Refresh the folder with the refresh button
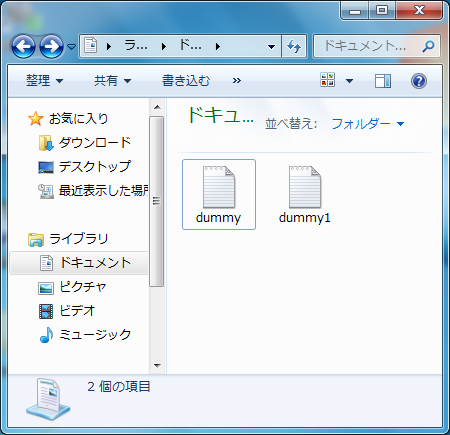The image size is (450, 435). [x=294, y=46]
